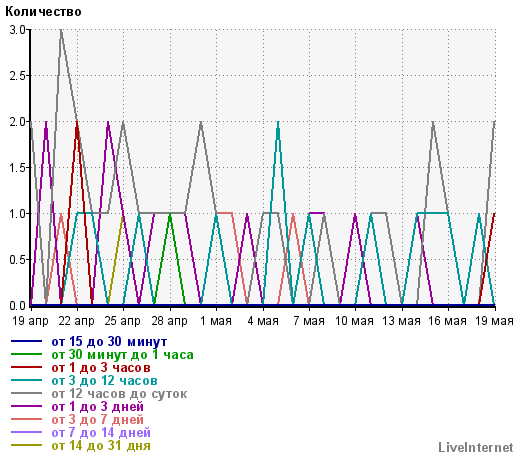Click the dark blue legend line swatch
The height and width of the screenshot is (457, 520).
pos(26,341)
